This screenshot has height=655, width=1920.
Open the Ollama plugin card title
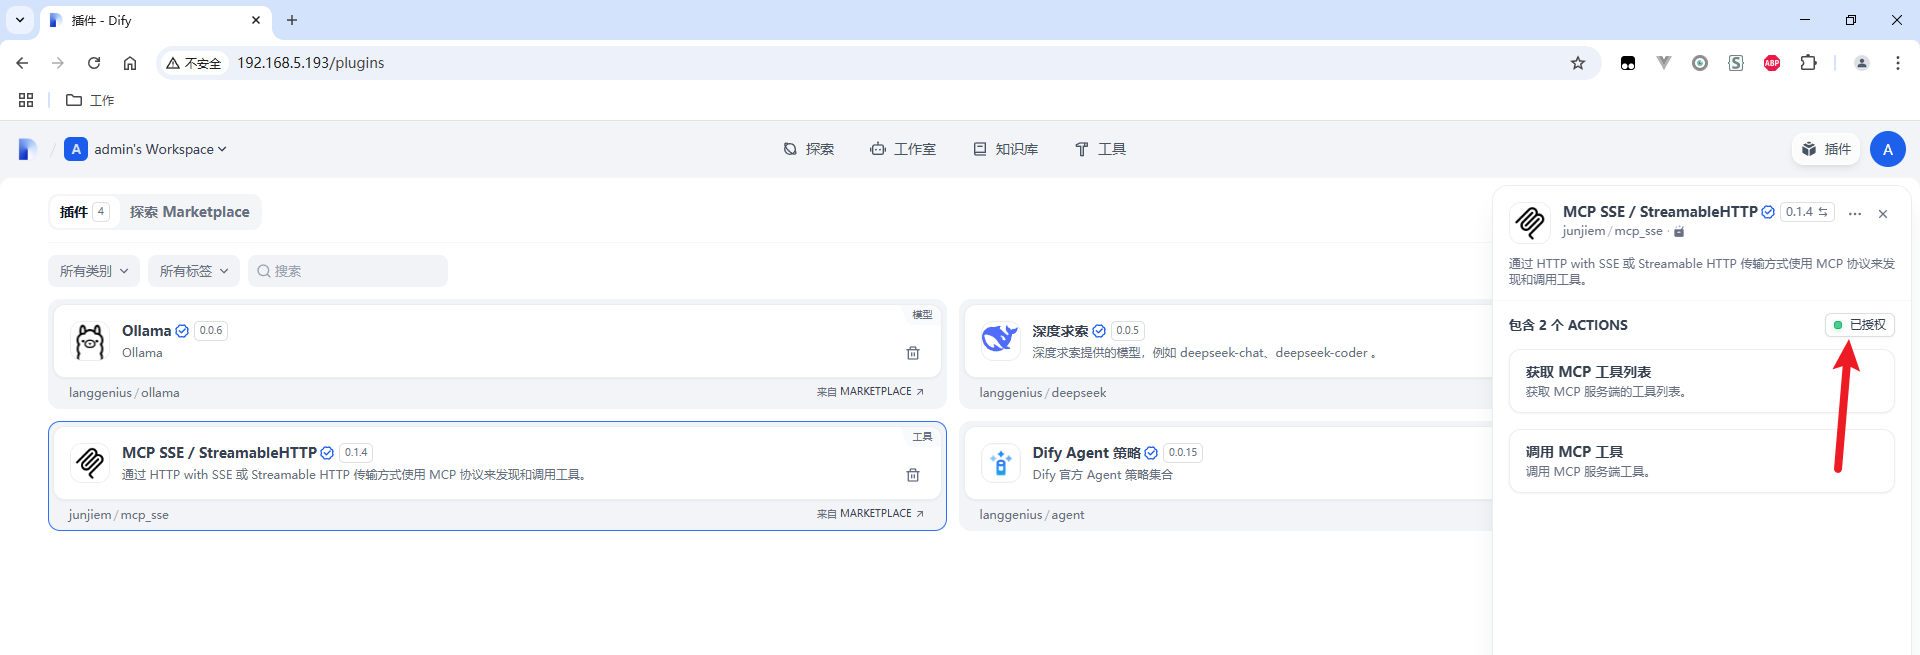coord(146,331)
